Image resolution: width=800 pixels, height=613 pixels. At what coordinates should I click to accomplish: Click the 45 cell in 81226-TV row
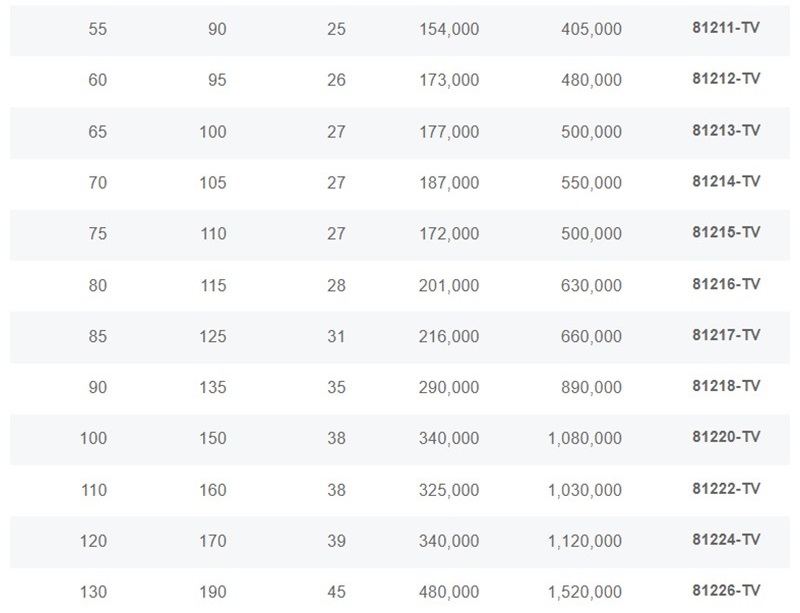tap(336, 592)
